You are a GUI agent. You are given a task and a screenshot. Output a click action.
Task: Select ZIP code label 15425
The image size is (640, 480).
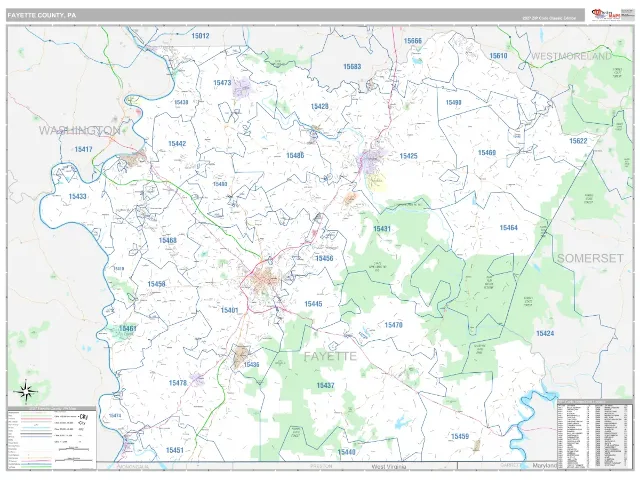409,156
